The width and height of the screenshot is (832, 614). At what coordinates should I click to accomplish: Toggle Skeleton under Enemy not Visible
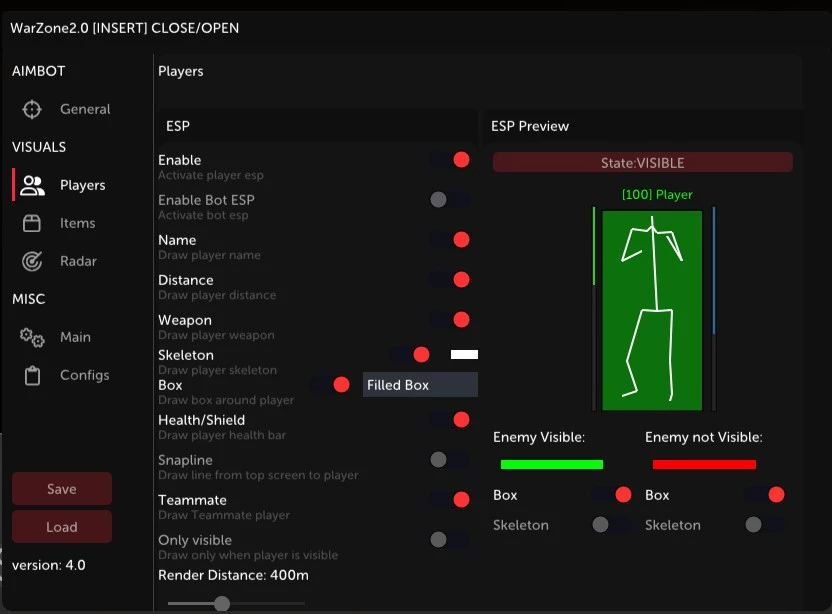coord(765,525)
